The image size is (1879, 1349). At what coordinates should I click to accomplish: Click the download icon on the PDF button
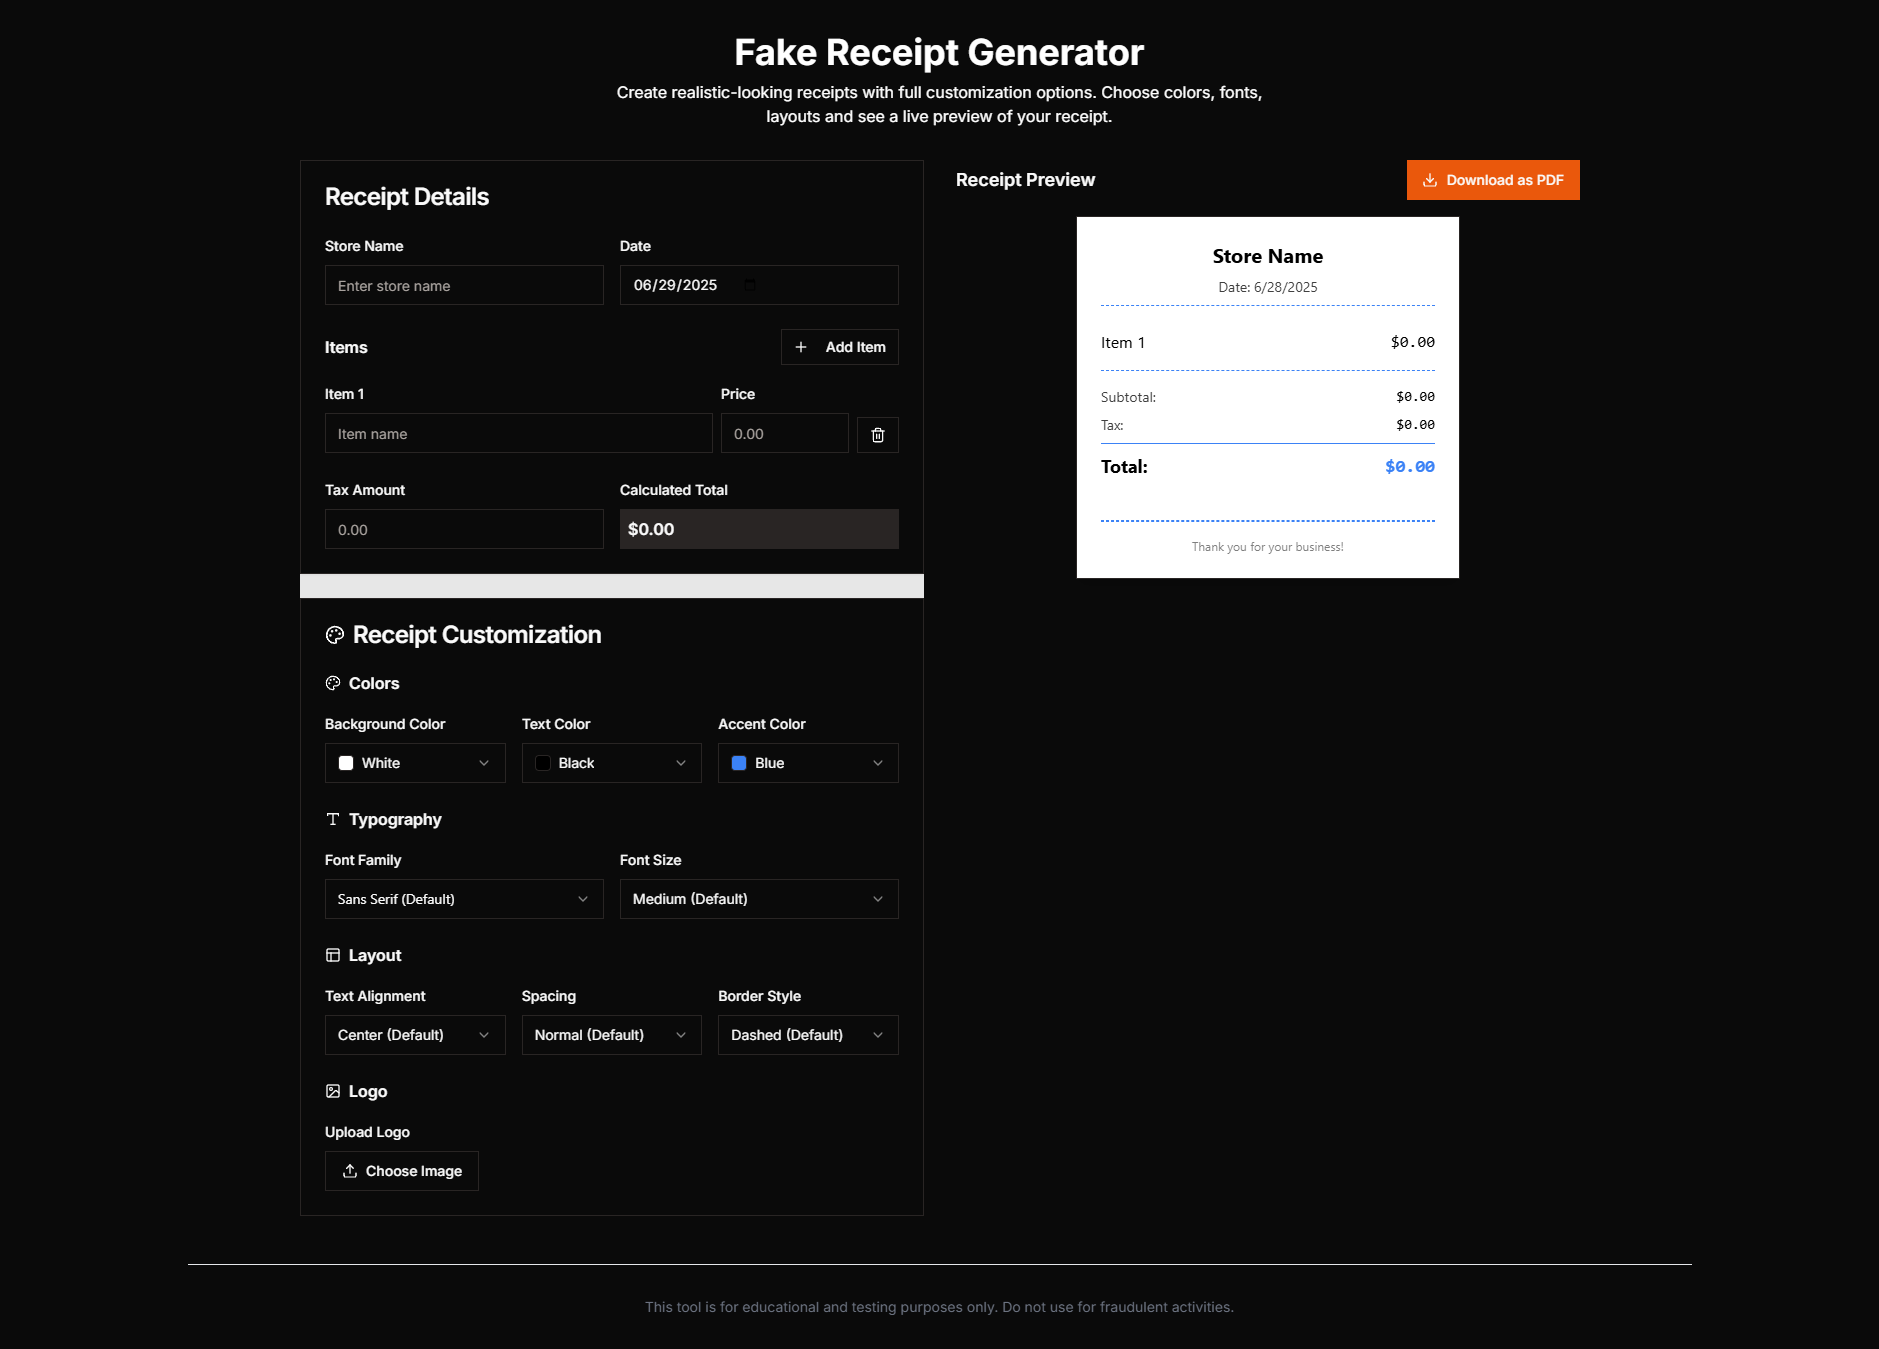click(x=1430, y=180)
